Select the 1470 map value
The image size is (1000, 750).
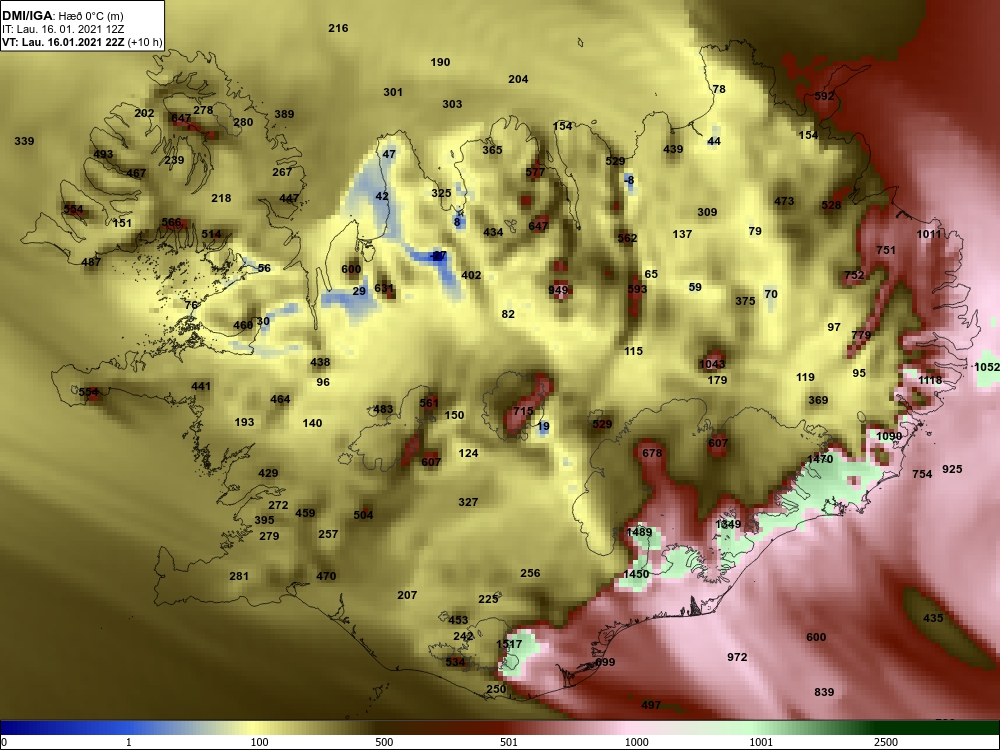click(820, 459)
